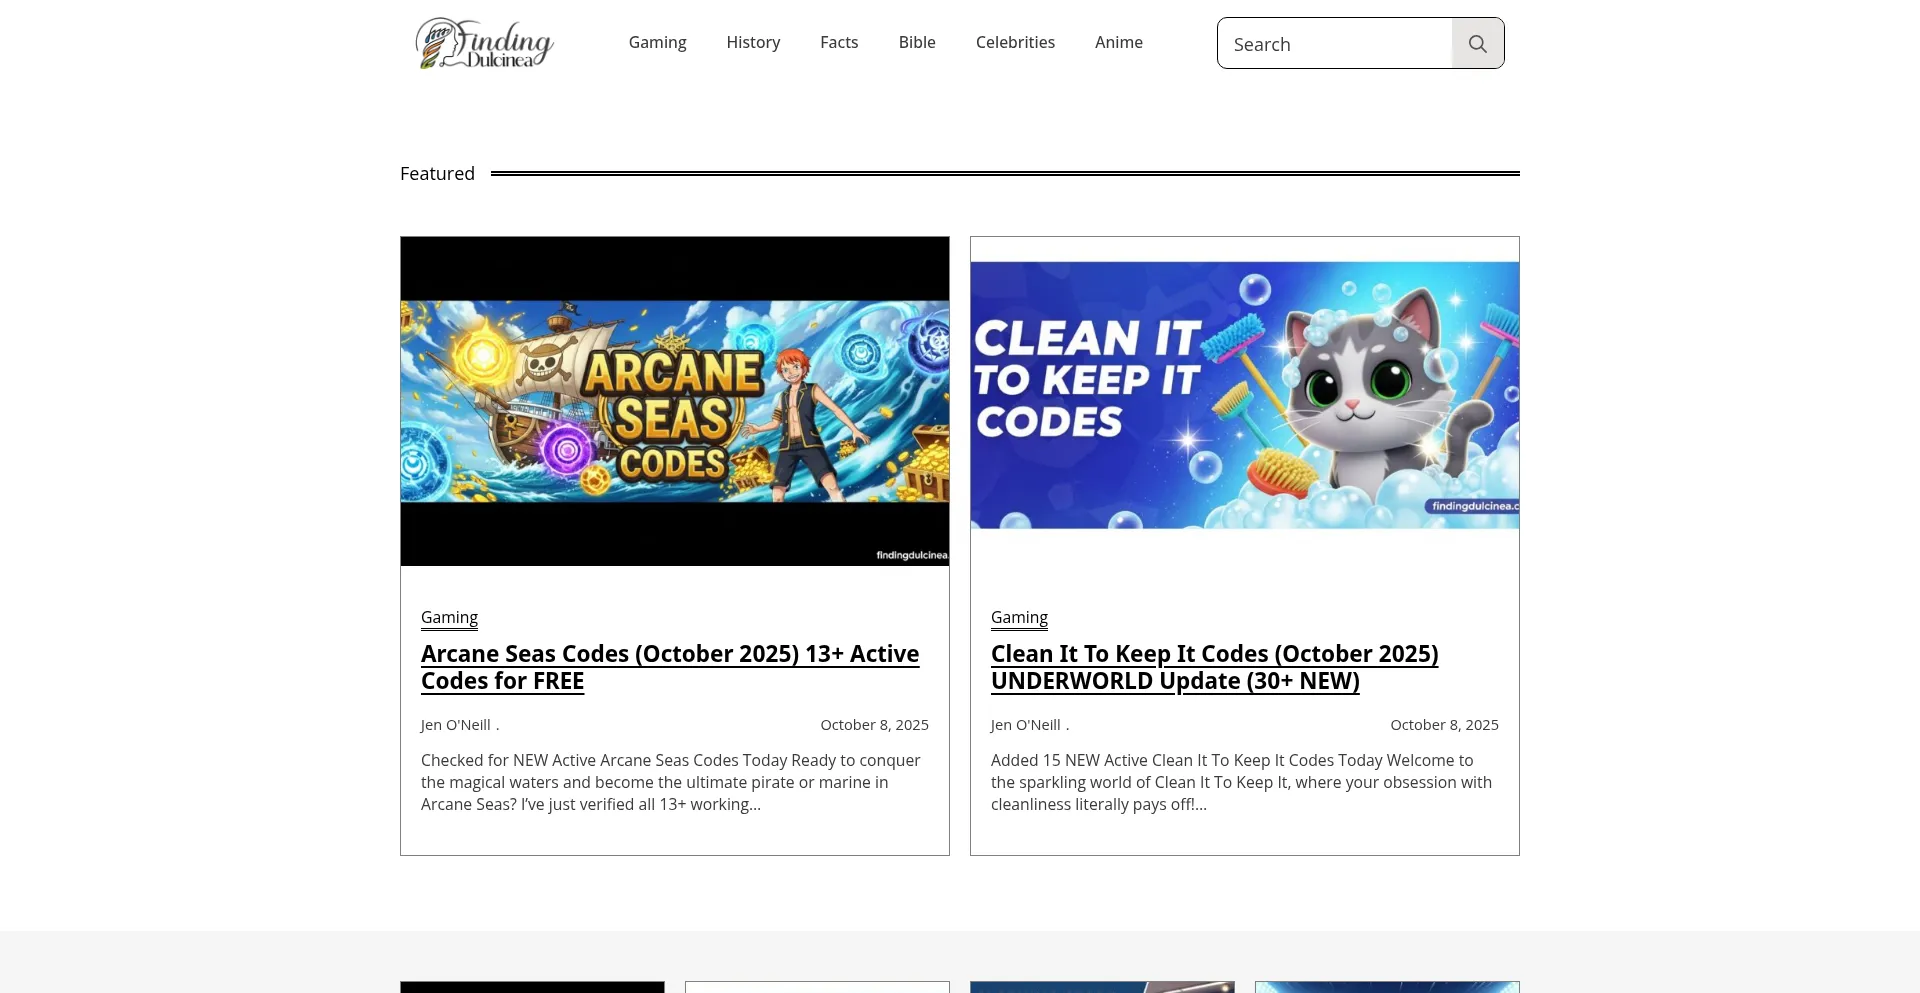Viewport: 1920px width, 993px height.
Task: Open the Clean It To Keep It banner image
Action: [1244, 395]
